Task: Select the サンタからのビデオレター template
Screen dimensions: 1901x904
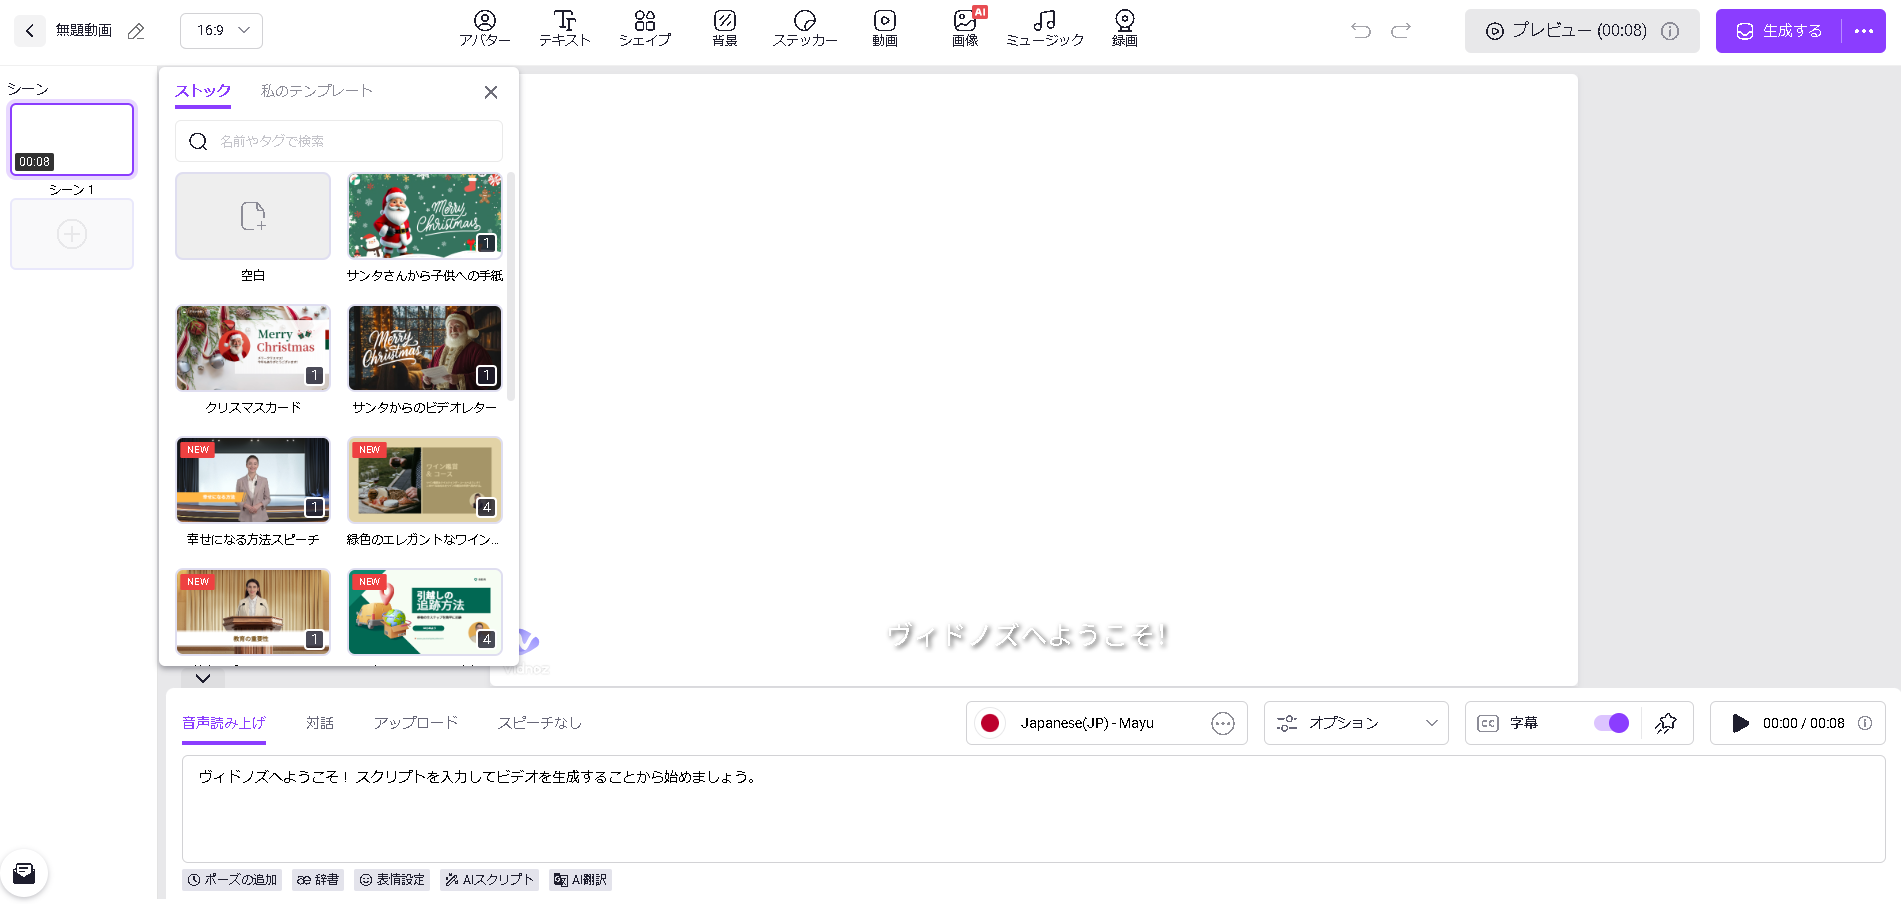Action: click(425, 348)
